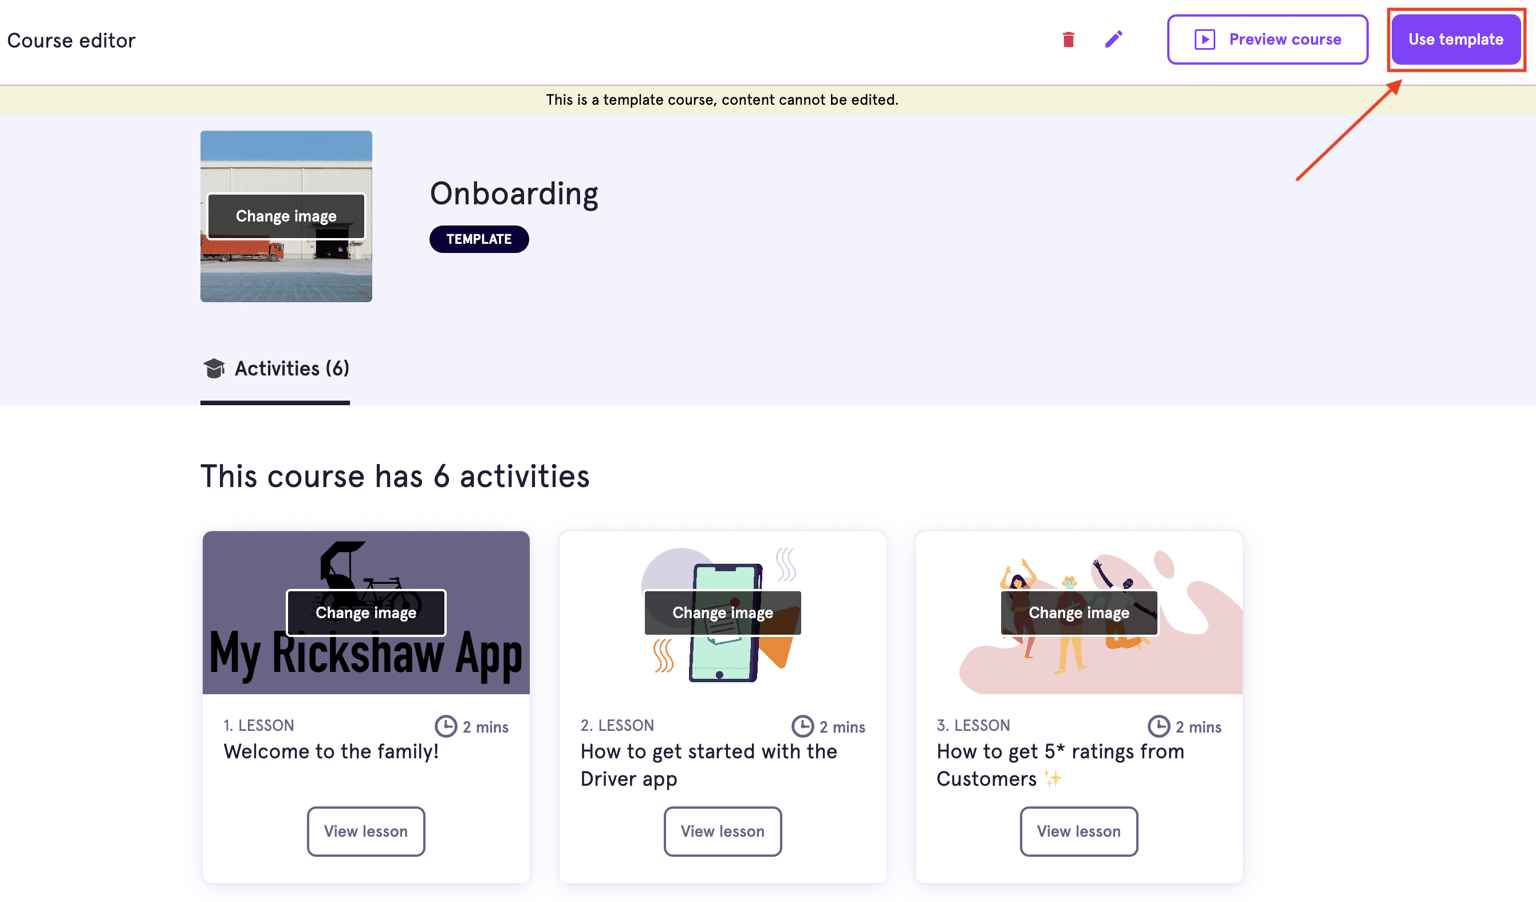Click the 'Welcome to the family!' title
This screenshot has height=902, width=1536.
point(331,752)
